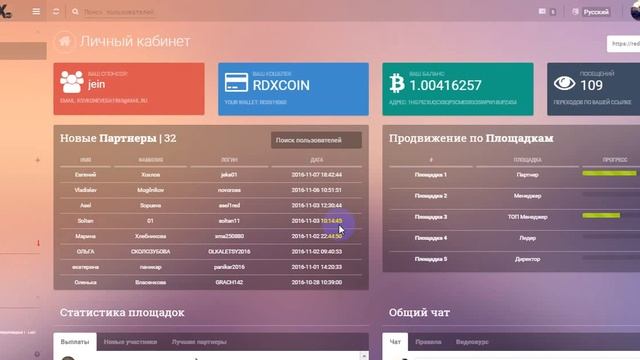Click the language flag icon next to Русский

pos(575,12)
